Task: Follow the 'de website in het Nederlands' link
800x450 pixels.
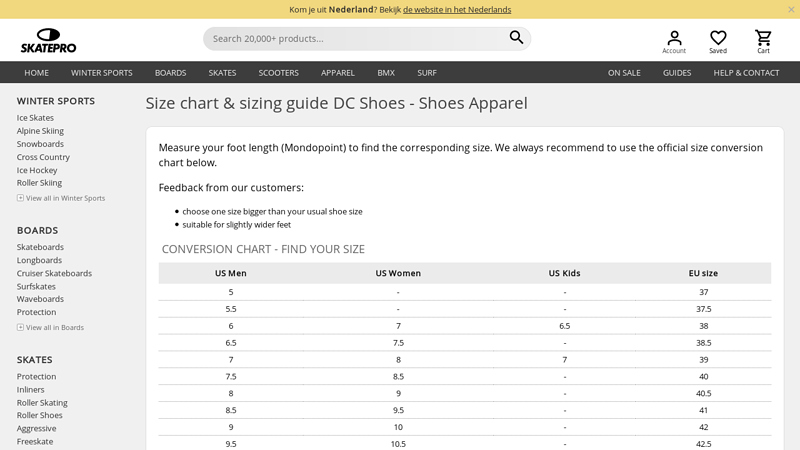Action: pos(457,10)
